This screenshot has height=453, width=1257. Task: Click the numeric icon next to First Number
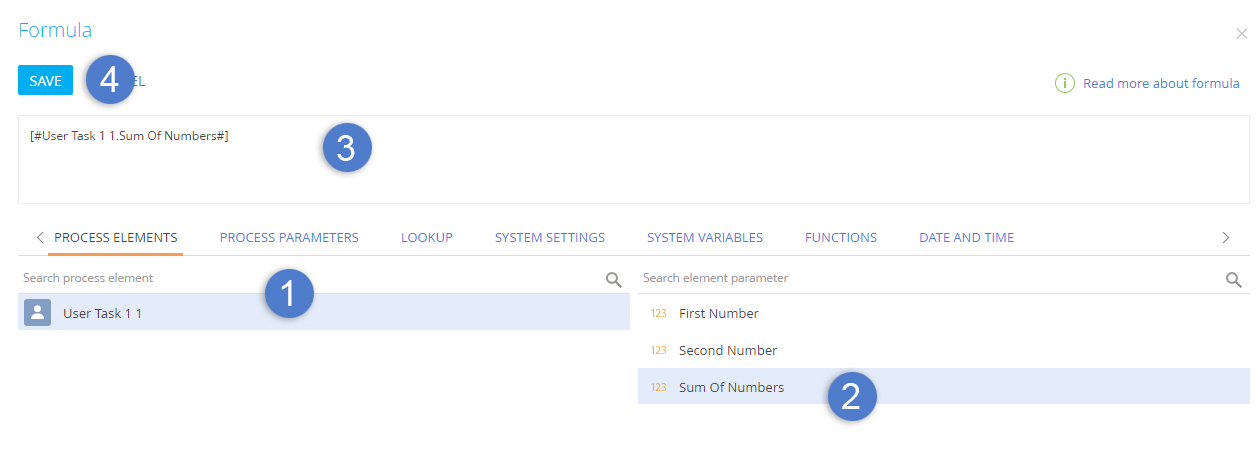click(658, 314)
